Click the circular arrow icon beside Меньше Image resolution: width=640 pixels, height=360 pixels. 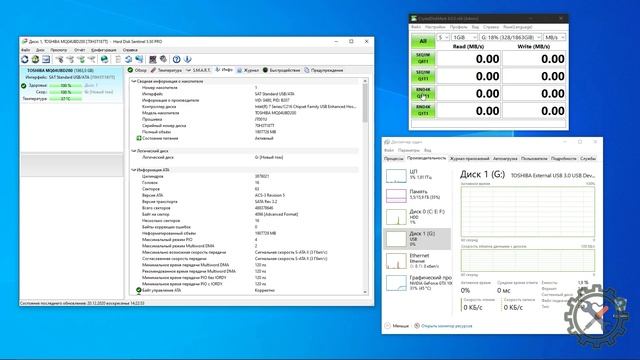coord(387,326)
